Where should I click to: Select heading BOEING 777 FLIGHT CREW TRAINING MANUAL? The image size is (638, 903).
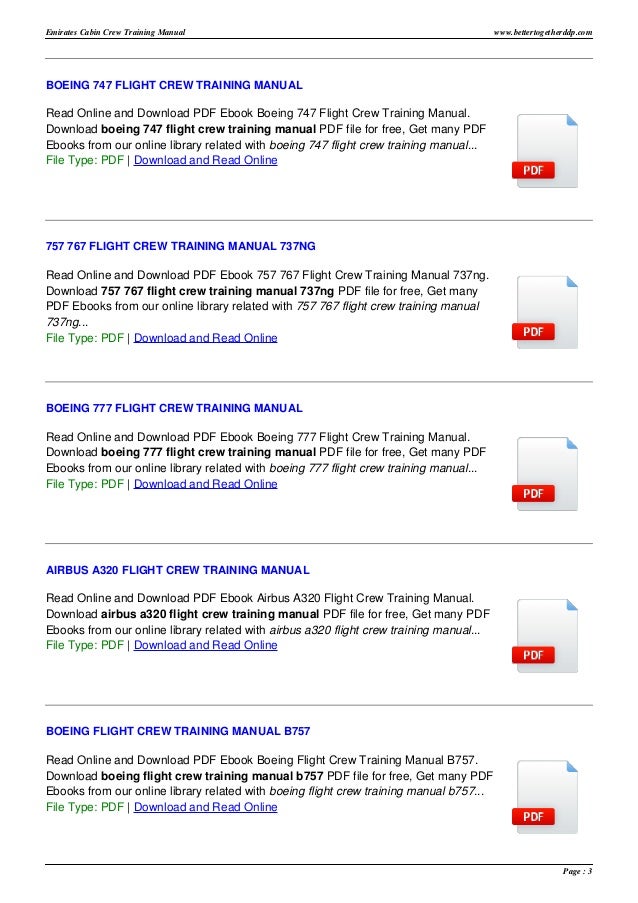[174, 408]
